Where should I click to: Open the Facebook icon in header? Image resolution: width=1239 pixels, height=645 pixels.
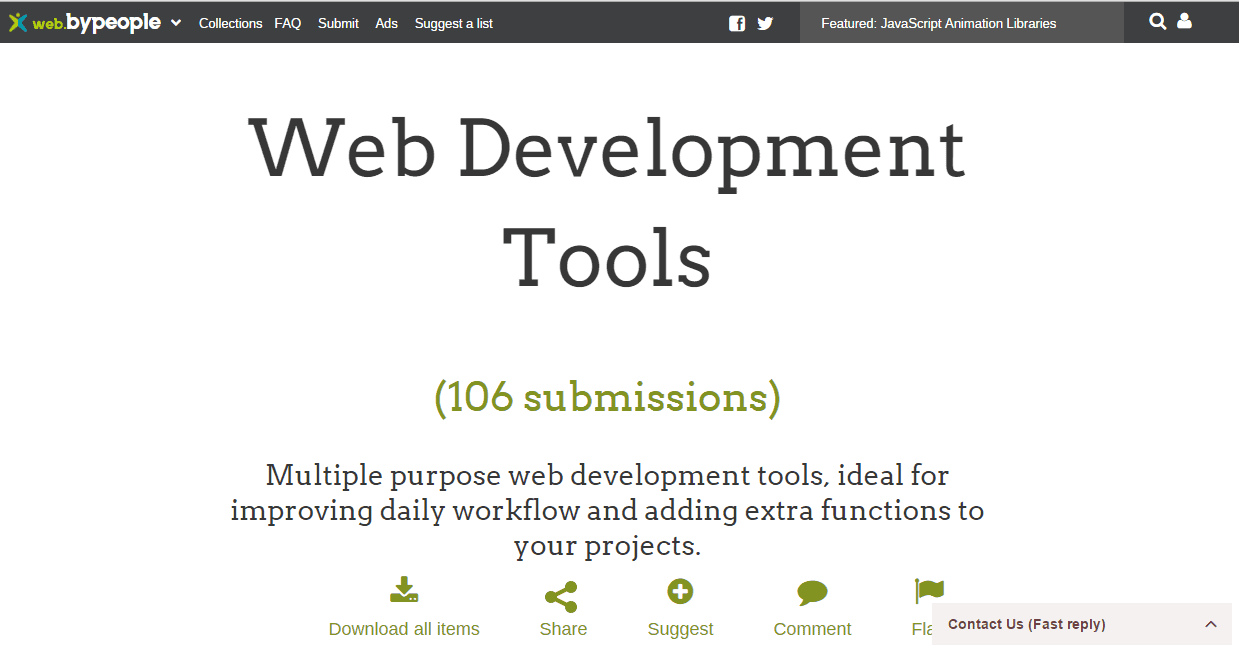(x=737, y=23)
